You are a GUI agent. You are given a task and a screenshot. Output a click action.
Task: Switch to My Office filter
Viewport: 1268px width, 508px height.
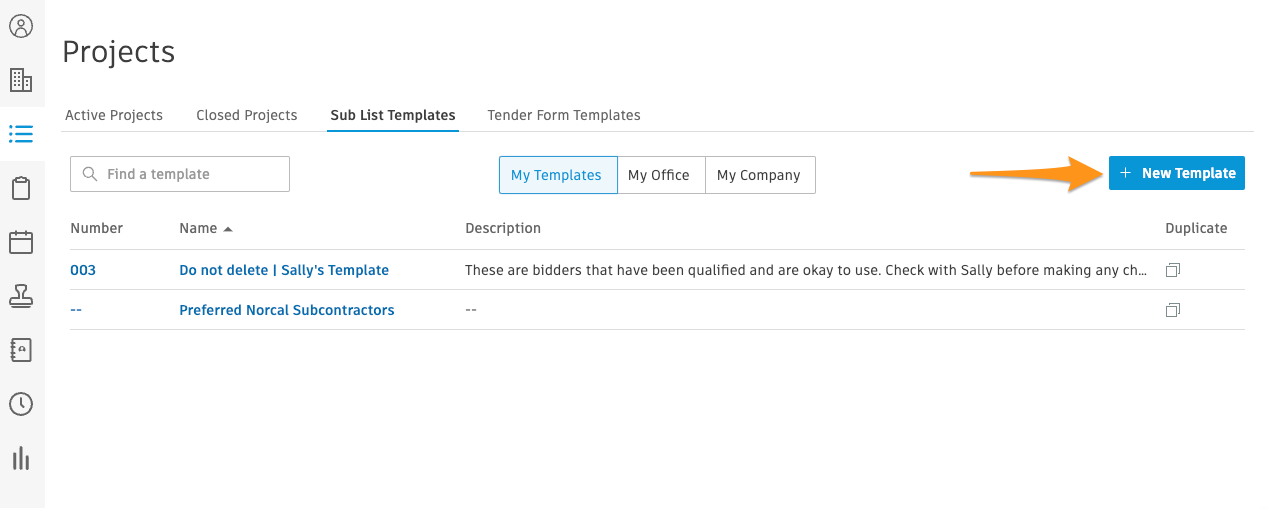(x=659, y=175)
